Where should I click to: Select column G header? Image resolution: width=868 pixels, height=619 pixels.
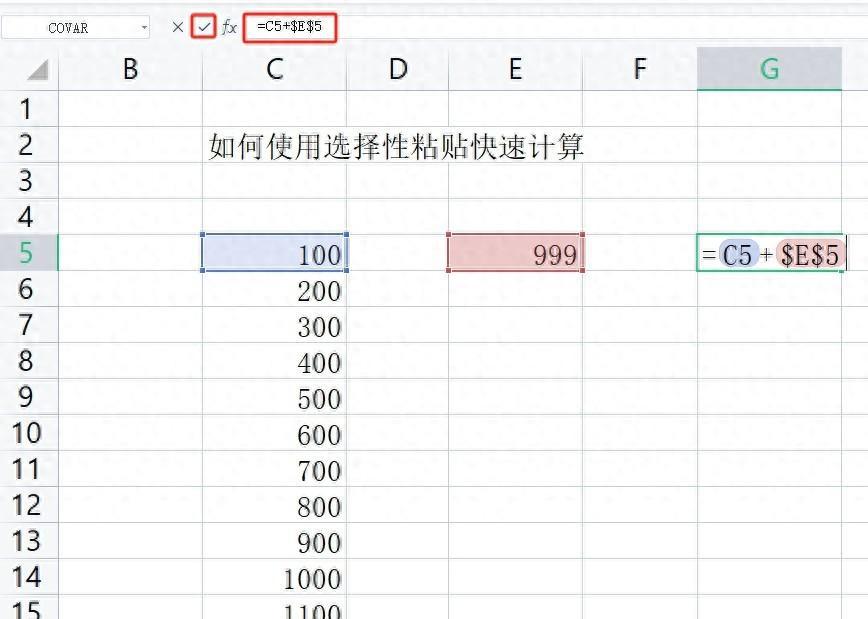(769, 69)
